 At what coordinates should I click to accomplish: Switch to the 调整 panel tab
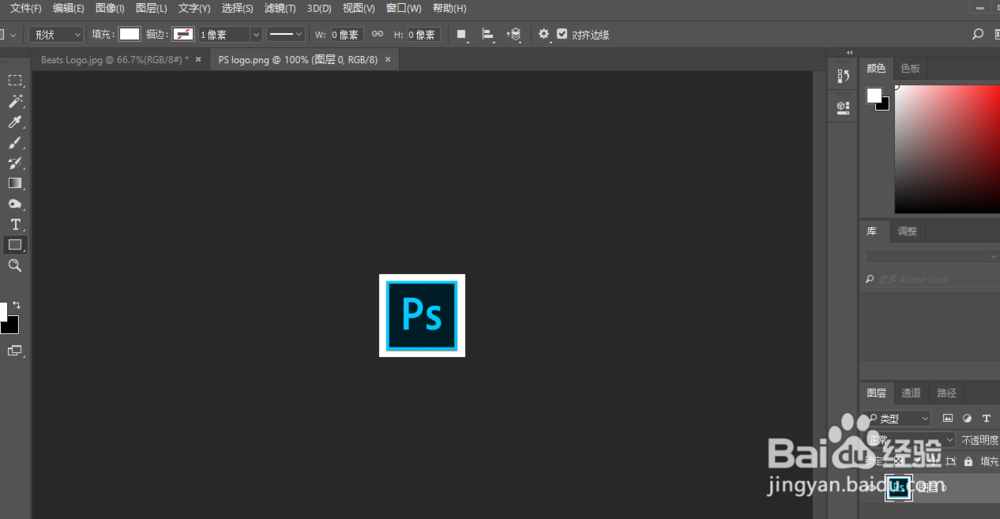tap(907, 231)
